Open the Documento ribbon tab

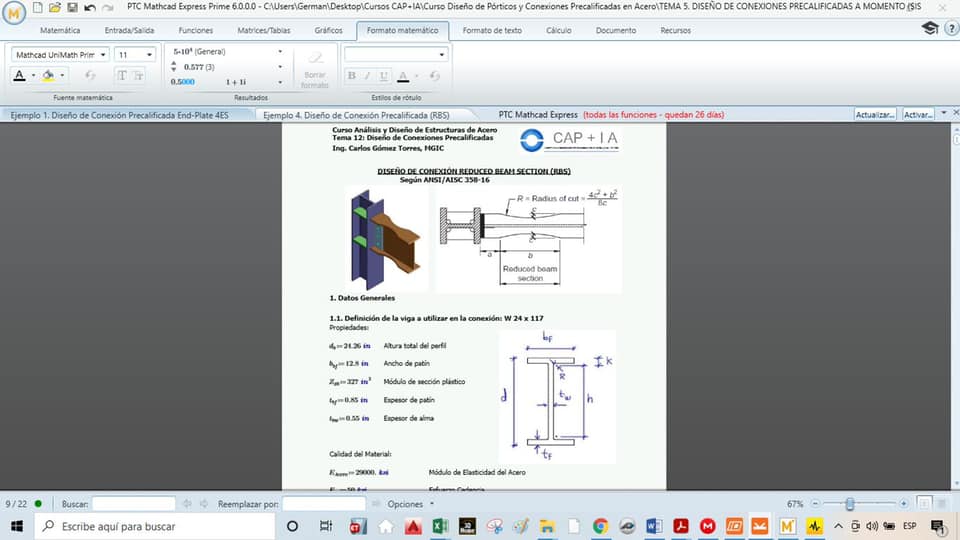coord(616,30)
